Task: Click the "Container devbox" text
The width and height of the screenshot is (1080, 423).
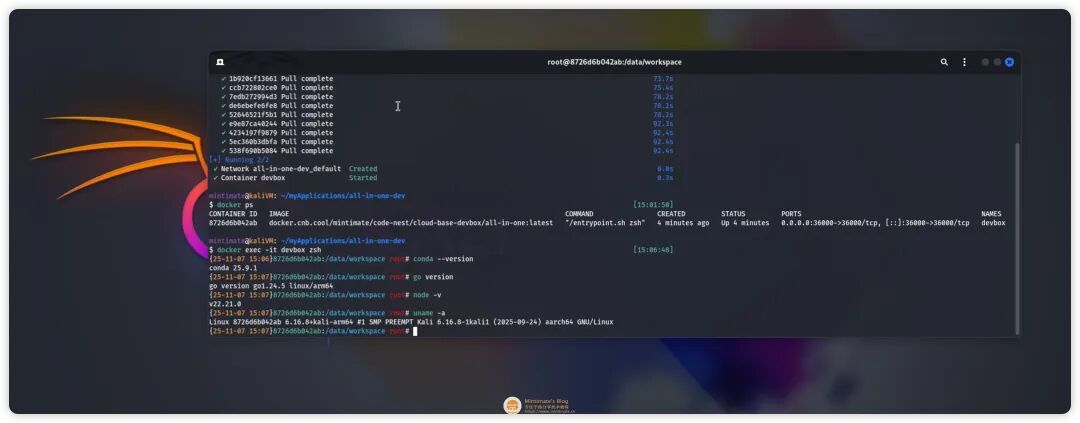Action: [x=253, y=178]
